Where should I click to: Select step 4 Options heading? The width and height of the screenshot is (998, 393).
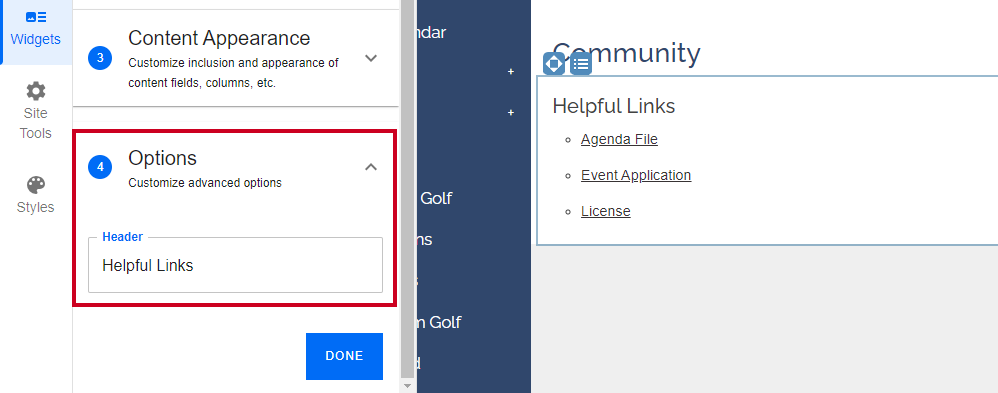coord(162,157)
